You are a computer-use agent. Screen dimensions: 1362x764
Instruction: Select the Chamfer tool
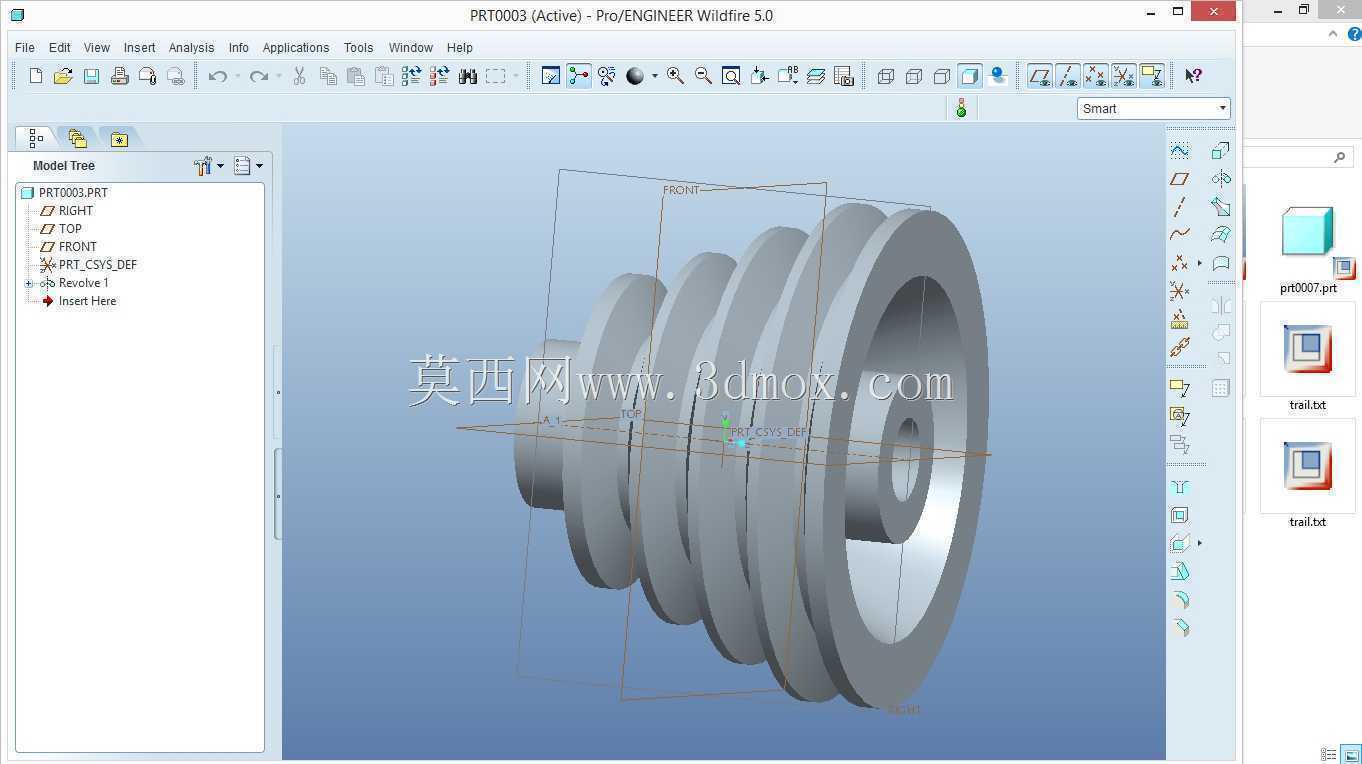click(1180, 628)
